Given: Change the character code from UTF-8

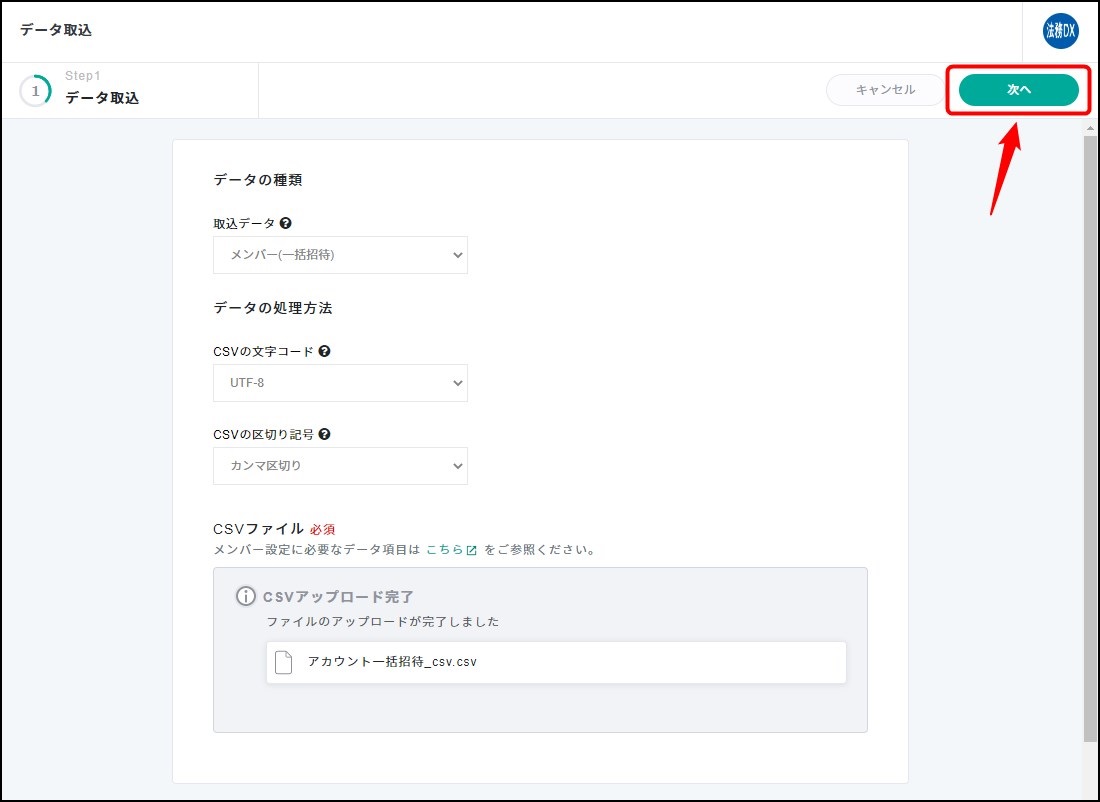Looking at the screenshot, I should click(x=340, y=383).
